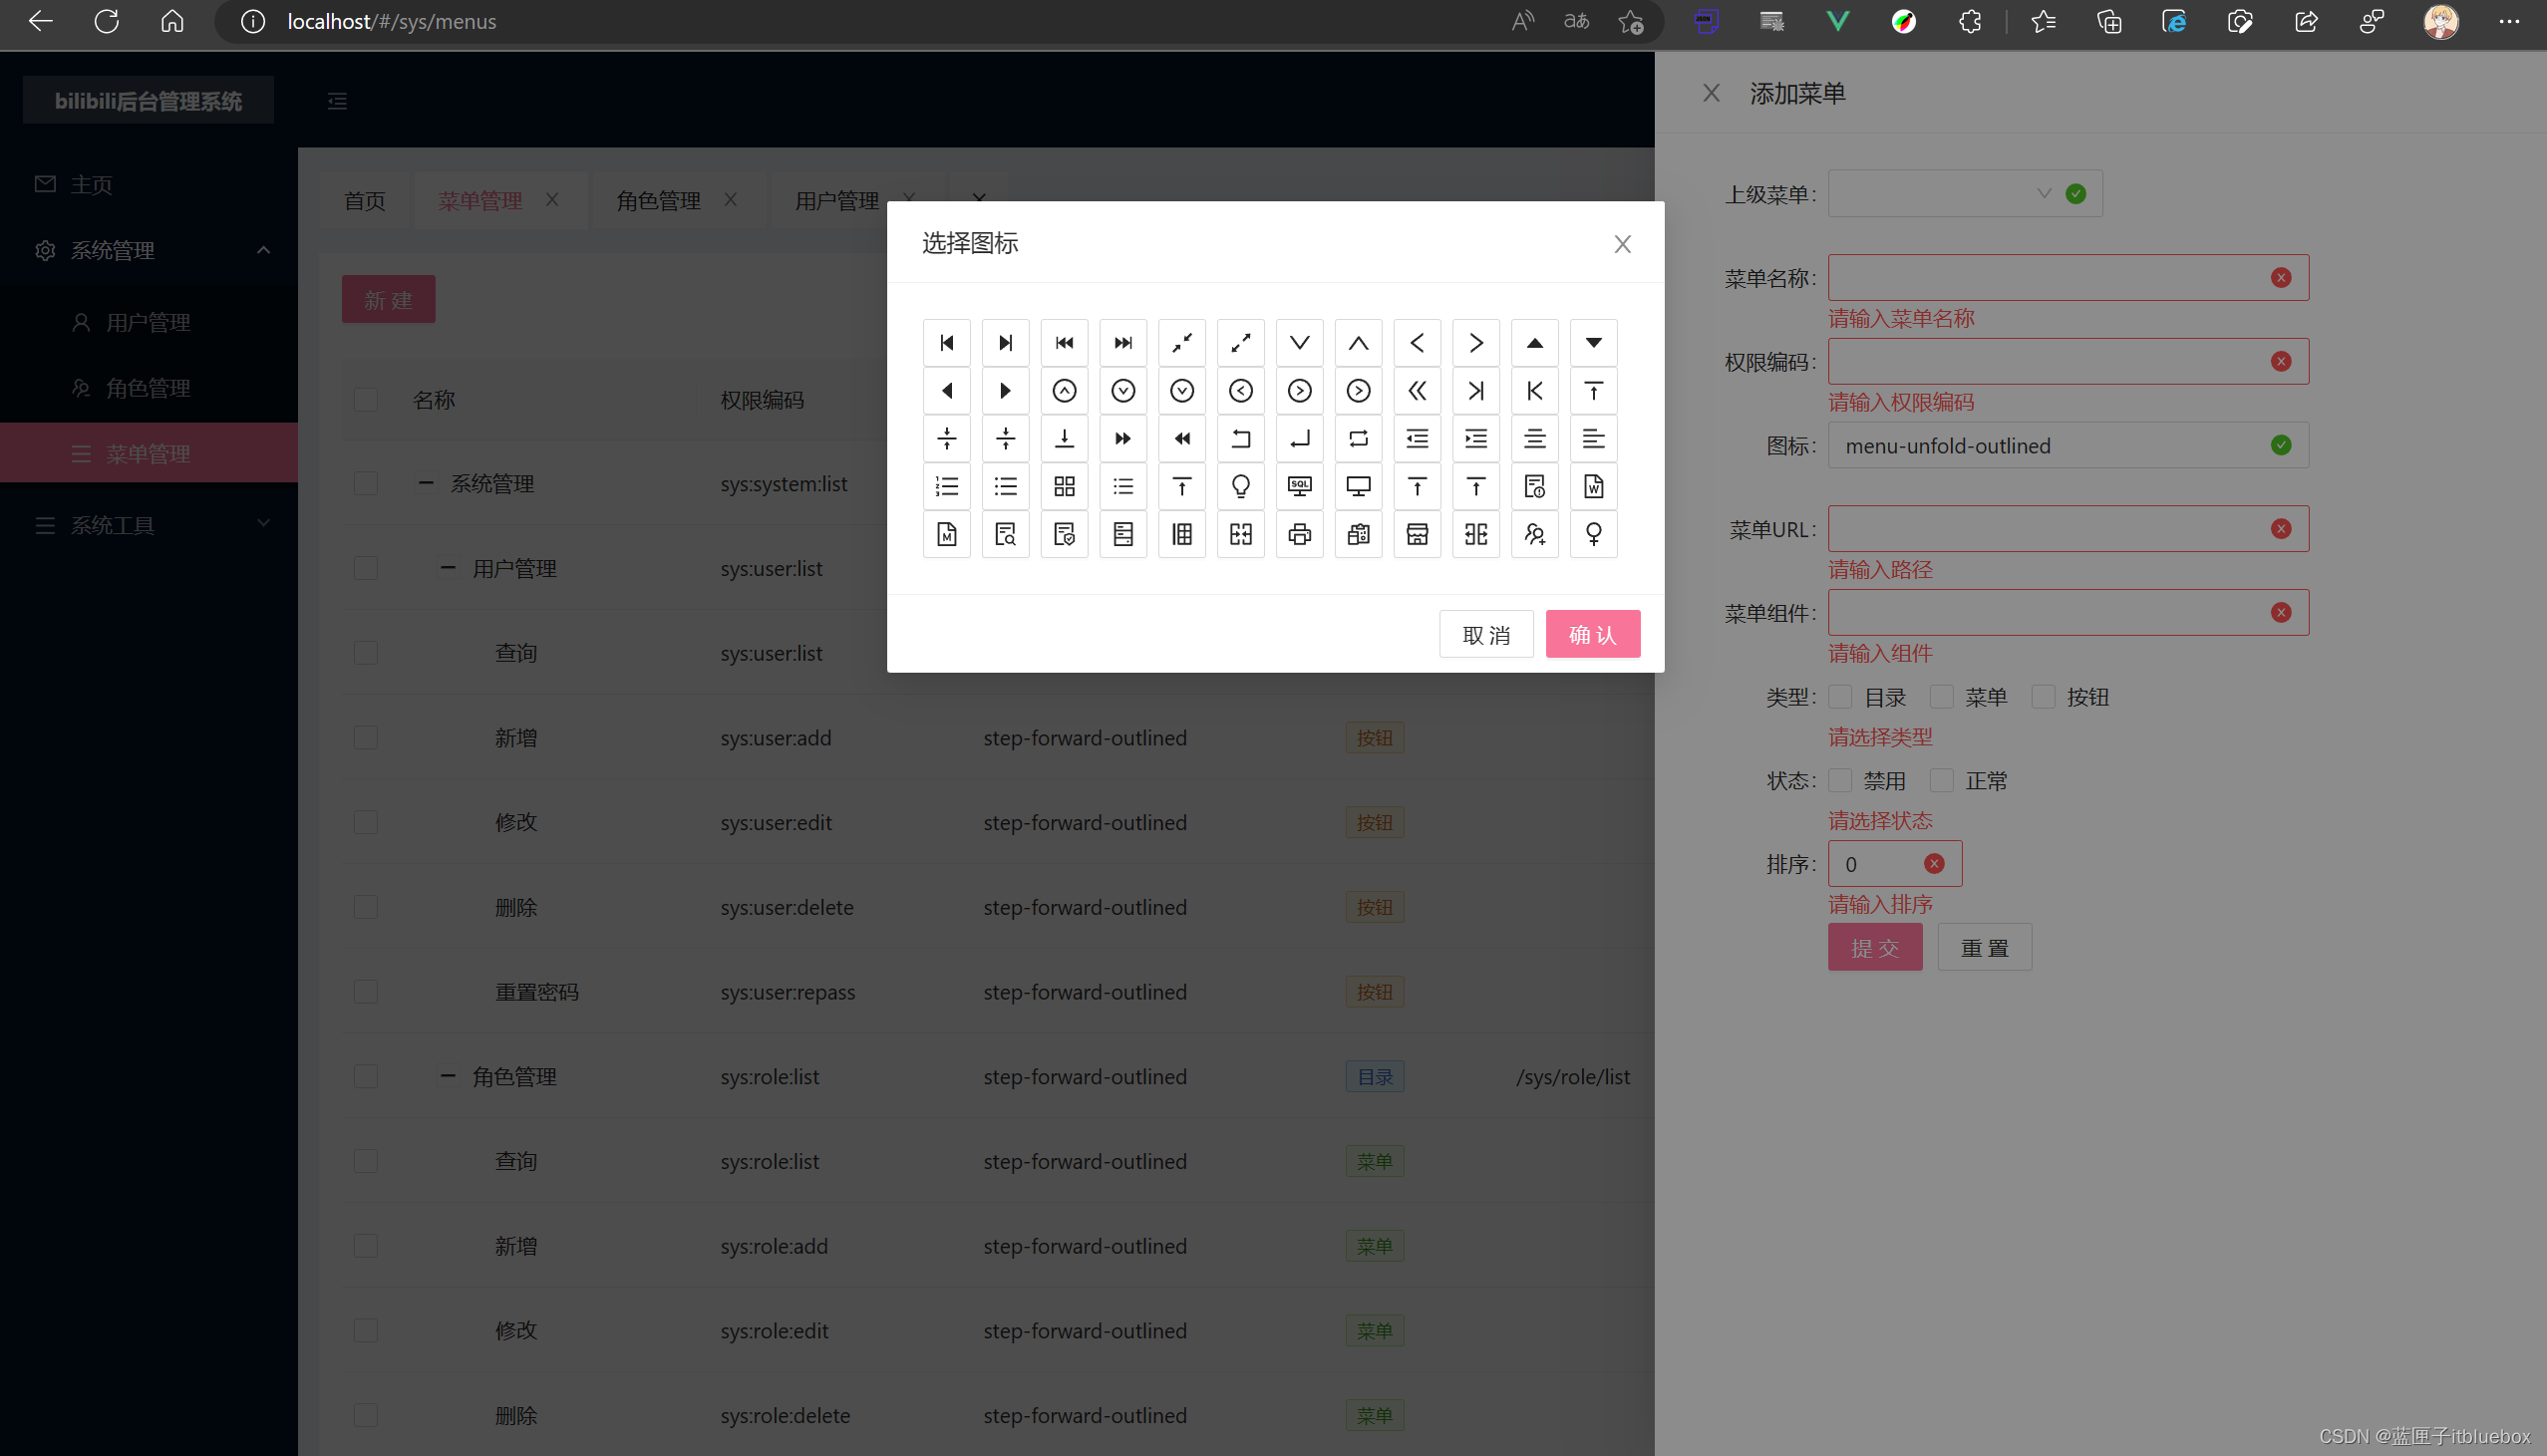The height and width of the screenshot is (1456, 2547).
Task: Pick the four-square app grid icon
Action: [1064, 486]
